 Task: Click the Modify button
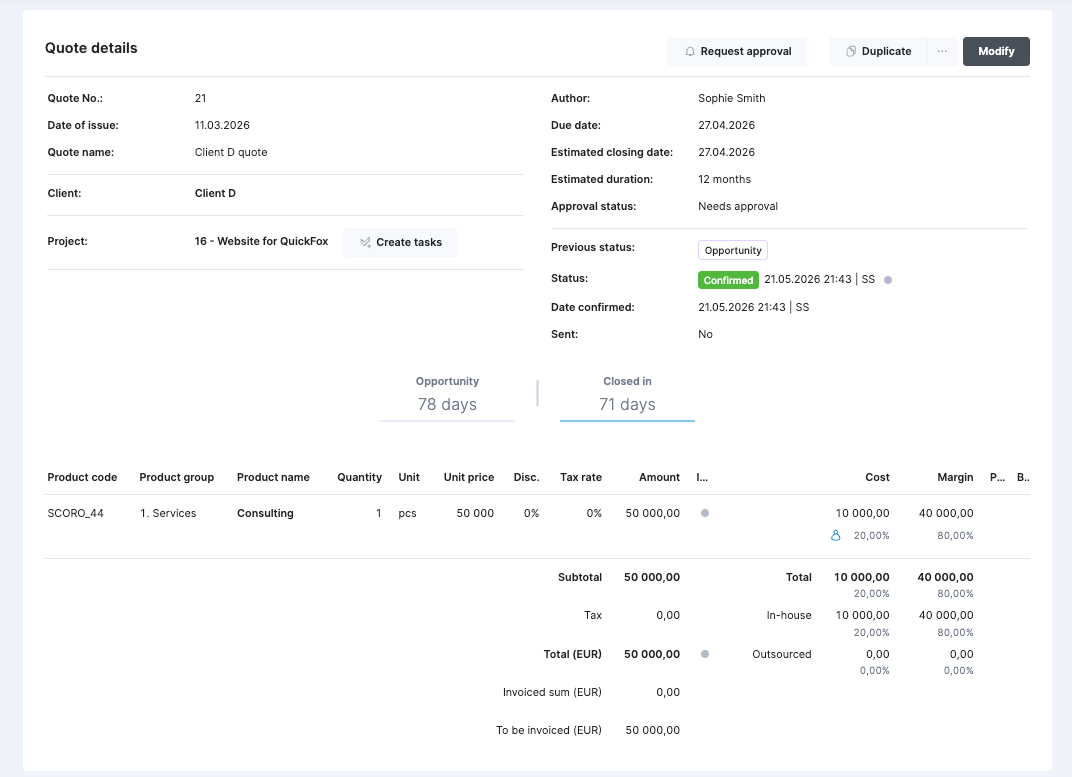pos(996,52)
